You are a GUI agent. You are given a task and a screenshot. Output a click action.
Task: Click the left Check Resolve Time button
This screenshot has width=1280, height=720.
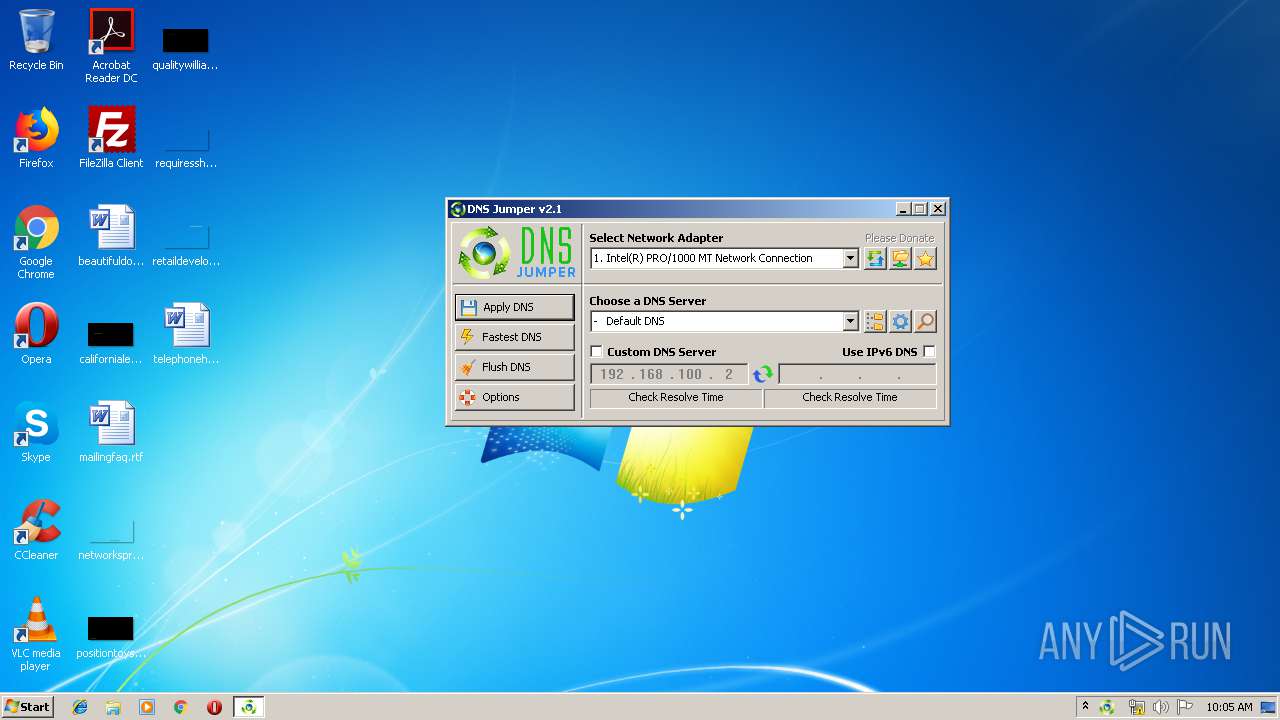click(676, 397)
